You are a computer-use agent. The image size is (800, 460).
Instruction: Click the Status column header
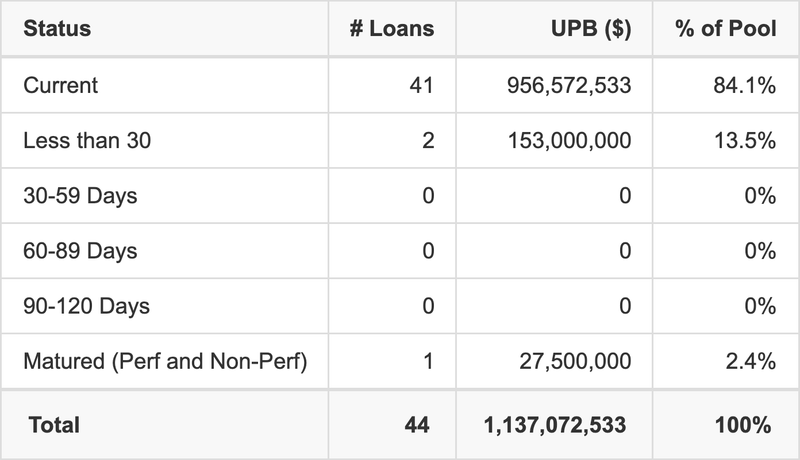click(58, 28)
